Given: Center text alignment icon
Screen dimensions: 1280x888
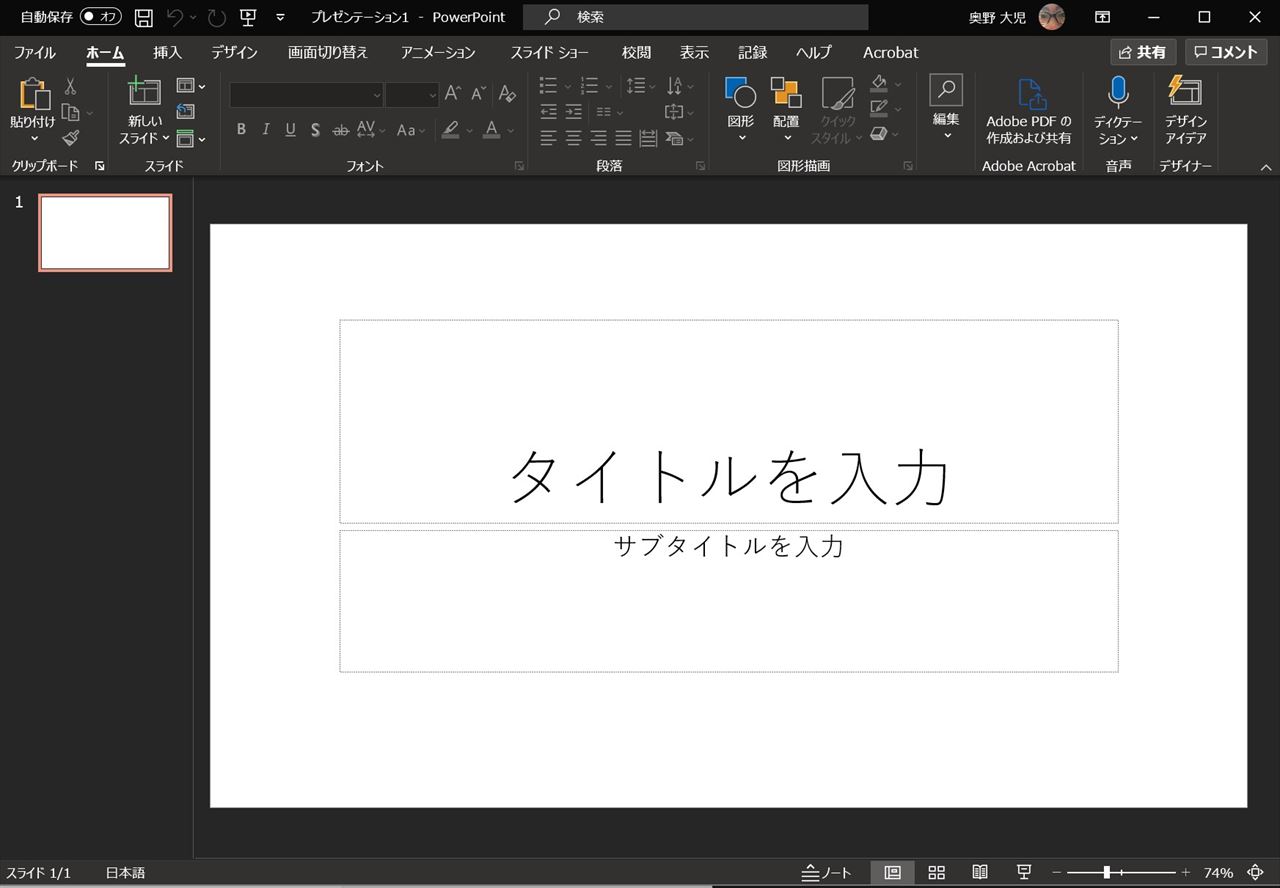Looking at the screenshot, I should click(574, 138).
